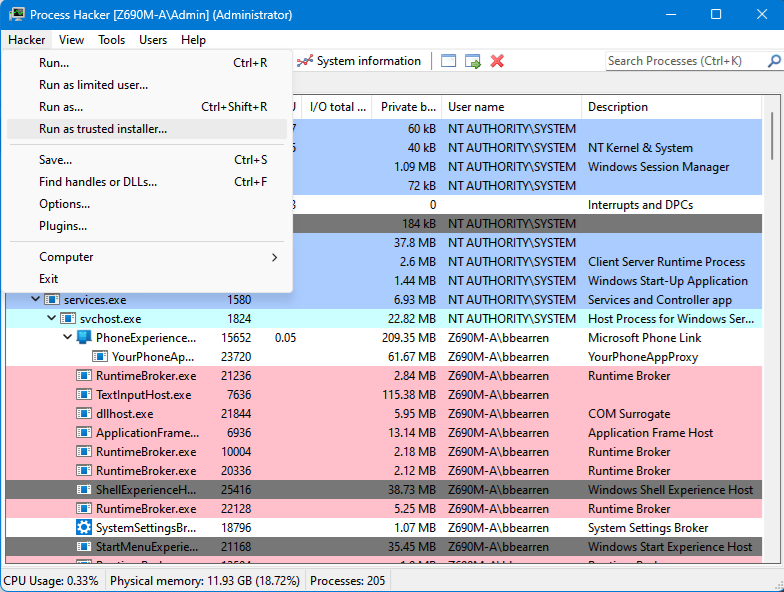
Task: Click CPU Usage status bar entry
Action: pyautogui.click(x=51, y=580)
